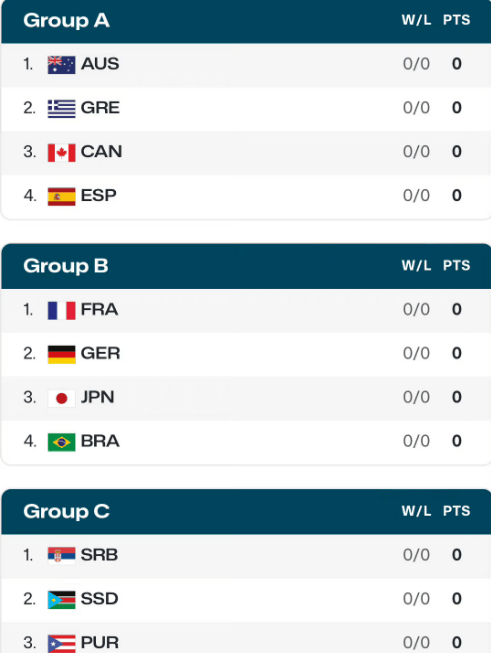Click the PTS column header in Group A
This screenshot has height=653, width=491.
tap(456, 20)
